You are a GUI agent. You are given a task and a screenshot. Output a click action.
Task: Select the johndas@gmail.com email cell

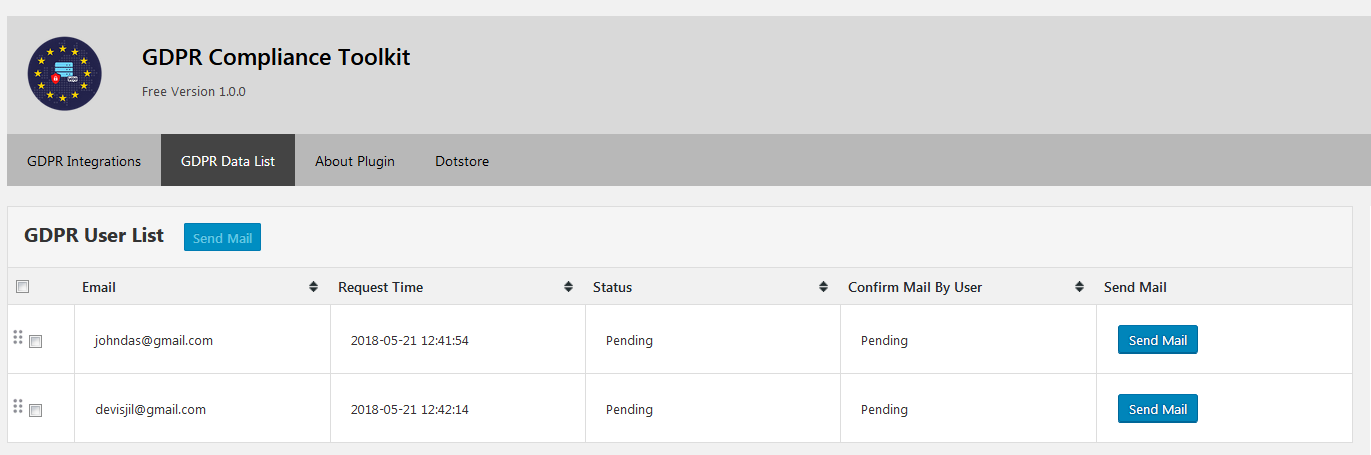pyautogui.click(x=202, y=340)
